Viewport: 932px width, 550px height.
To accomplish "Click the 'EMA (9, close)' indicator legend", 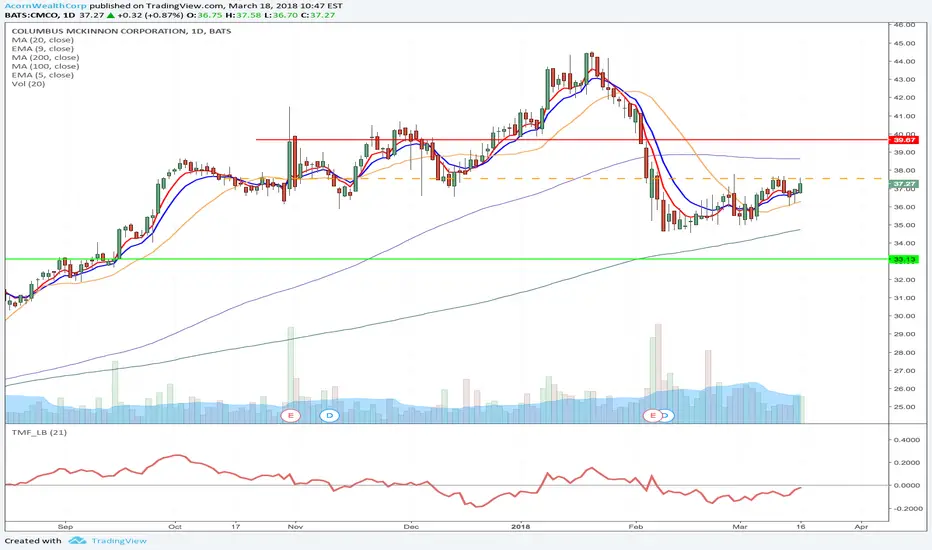I will [42, 49].
